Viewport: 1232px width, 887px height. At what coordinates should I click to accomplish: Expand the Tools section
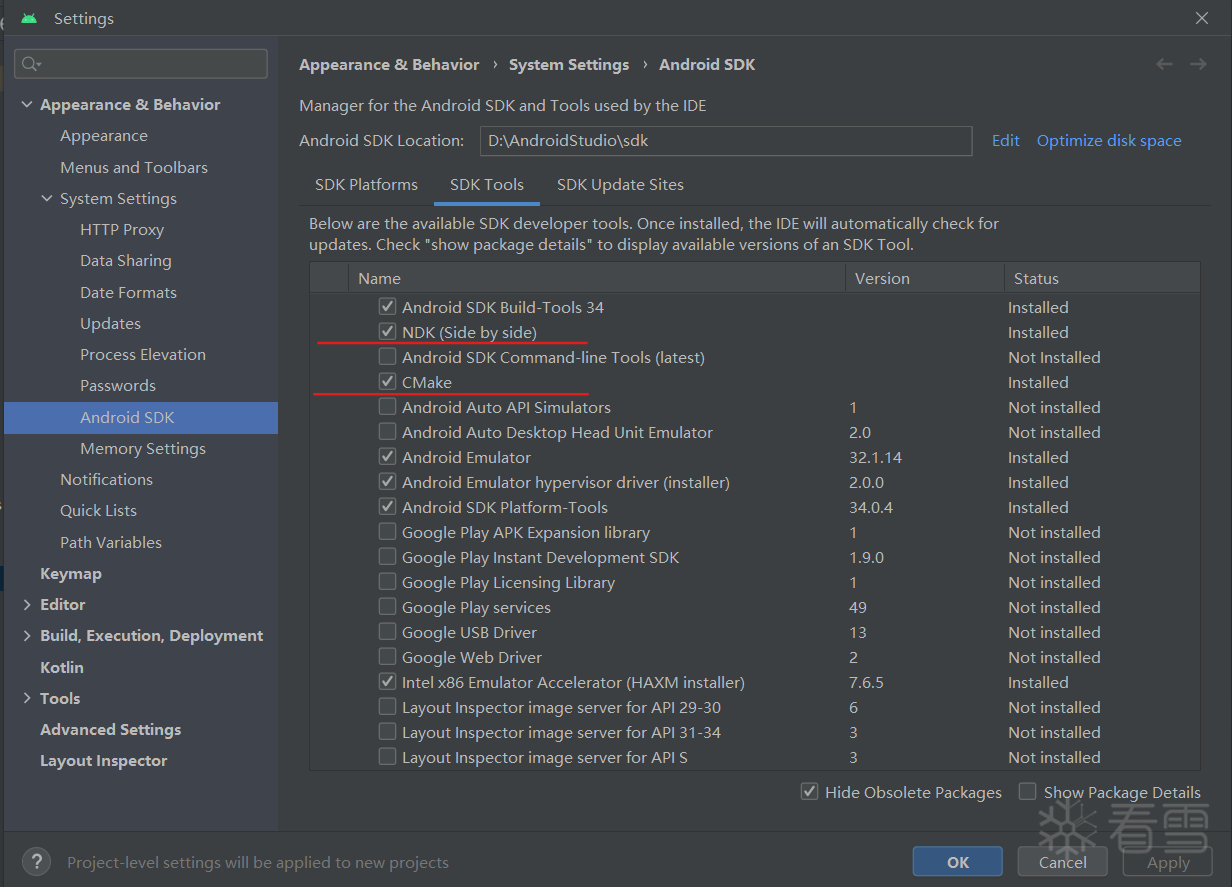(27, 699)
